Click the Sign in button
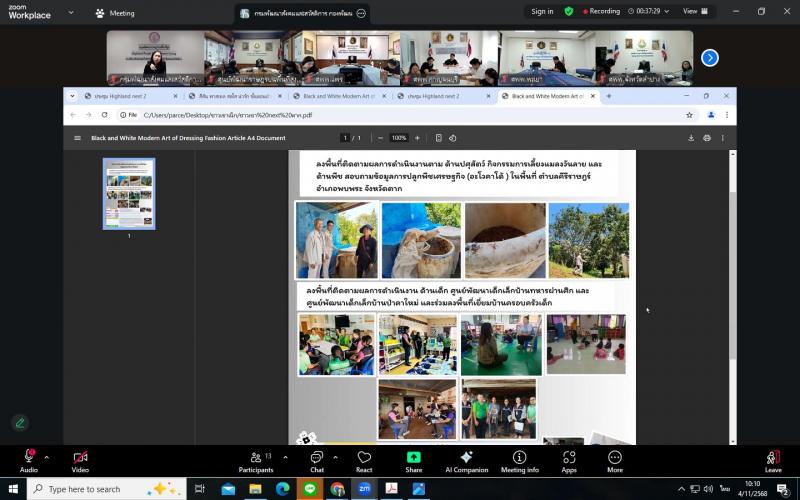The height and width of the screenshot is (500, 800). tap(542, 11)
